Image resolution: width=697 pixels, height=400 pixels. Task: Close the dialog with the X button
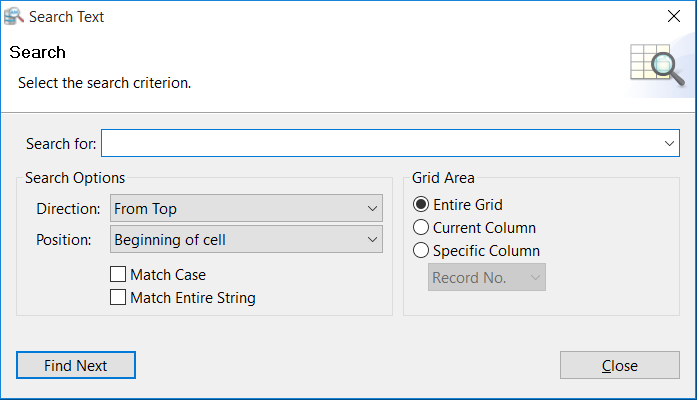pos(673,16)
